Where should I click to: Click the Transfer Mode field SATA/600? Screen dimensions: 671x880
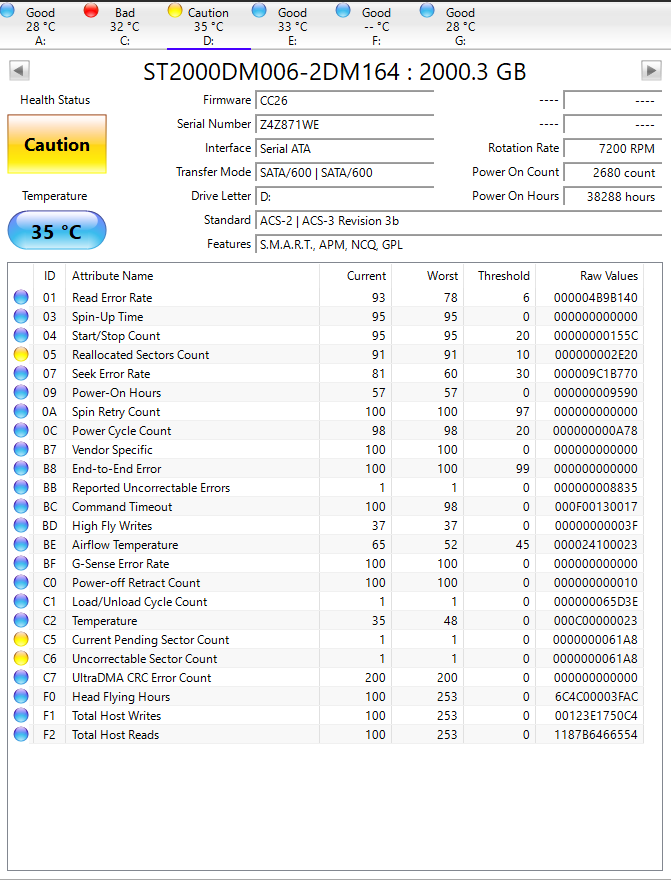click(344, 173)
